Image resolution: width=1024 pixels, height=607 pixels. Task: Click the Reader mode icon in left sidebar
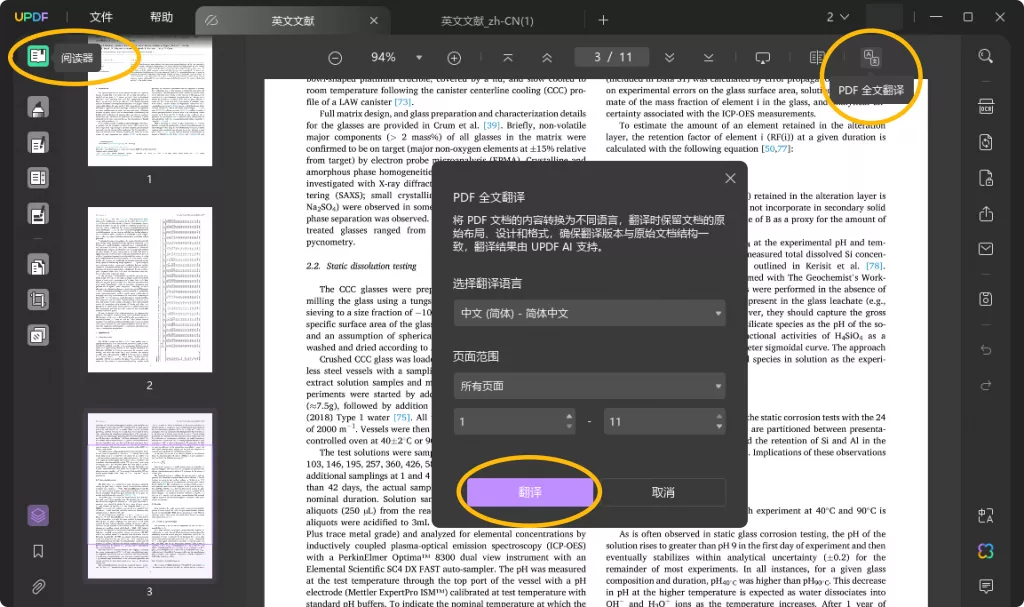click(38, 56)
